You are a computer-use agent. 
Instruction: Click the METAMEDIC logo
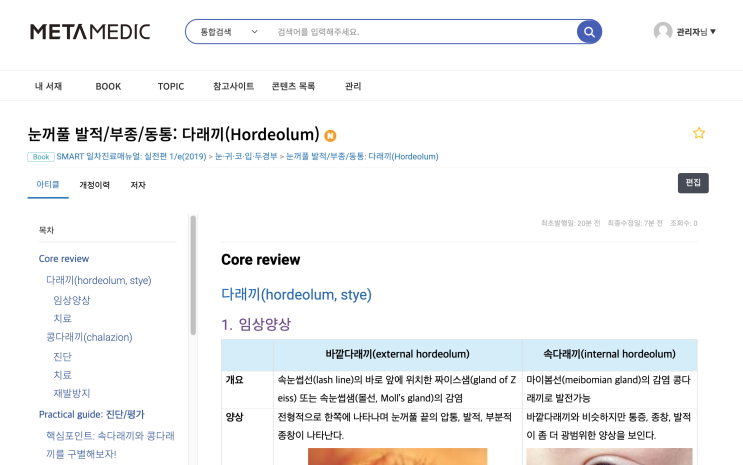pos(90,32)
